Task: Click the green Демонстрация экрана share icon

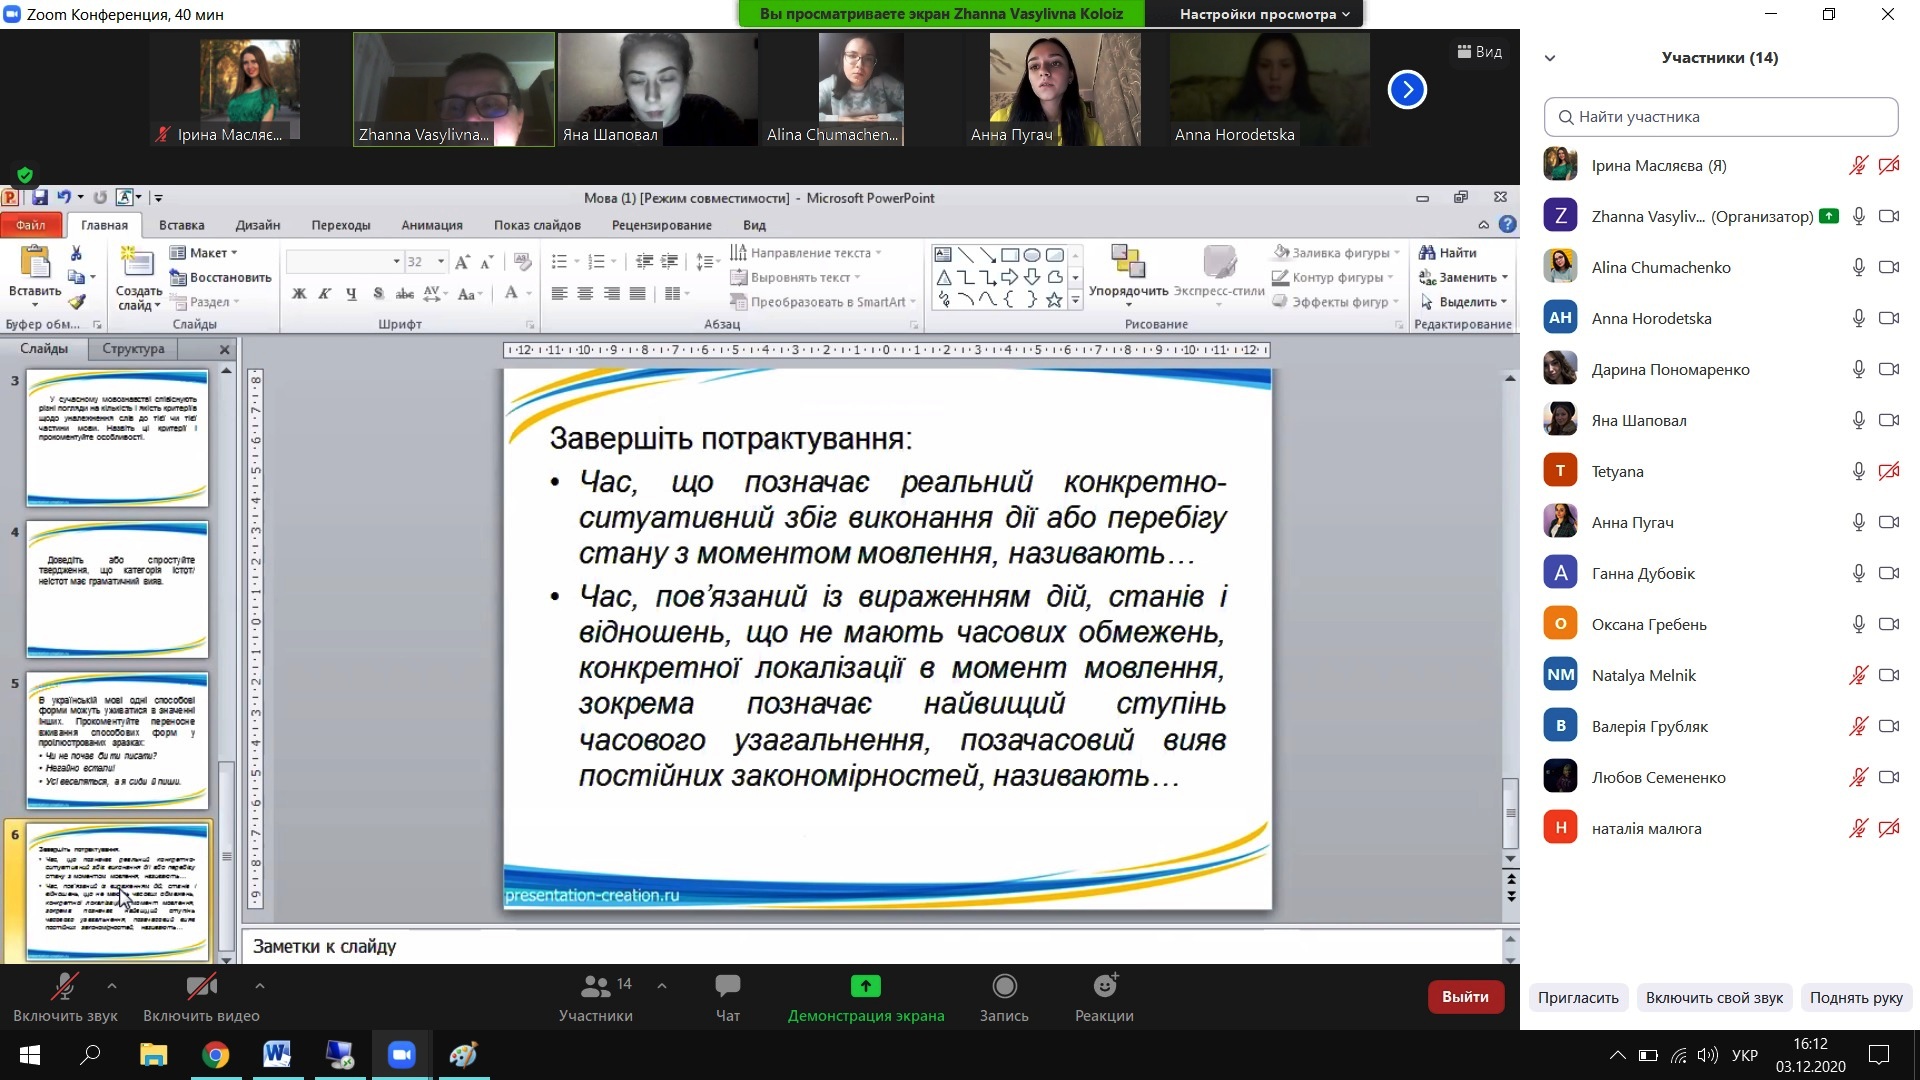Action: 865,987
